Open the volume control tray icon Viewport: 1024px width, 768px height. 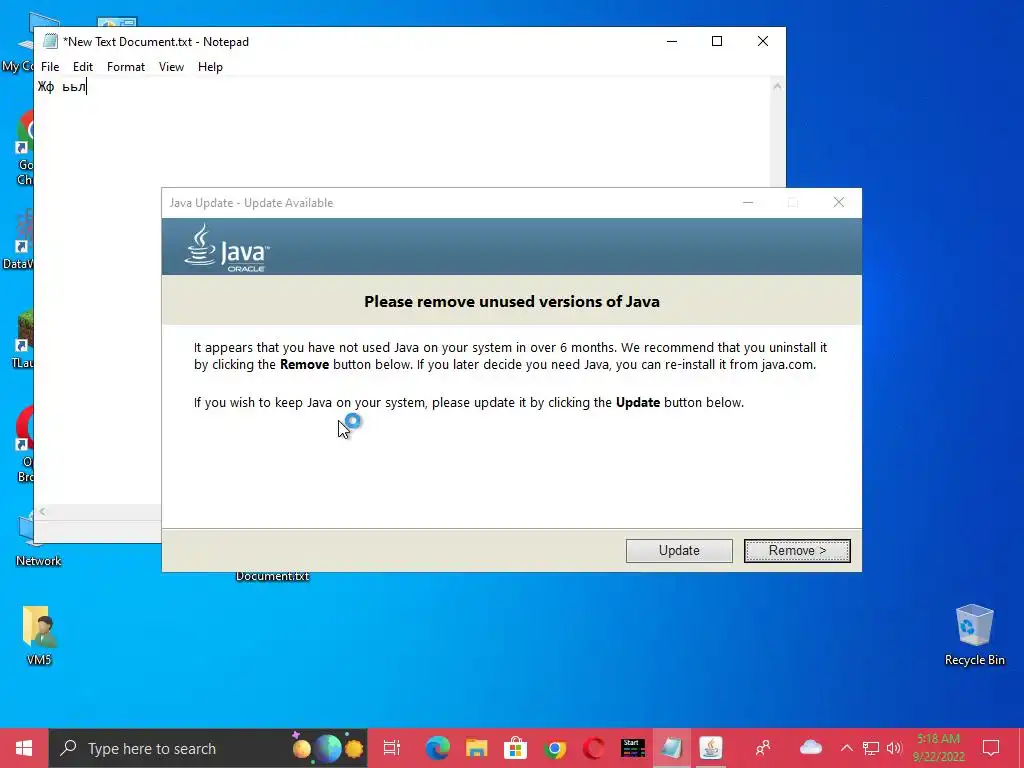[x=895, y=748]
